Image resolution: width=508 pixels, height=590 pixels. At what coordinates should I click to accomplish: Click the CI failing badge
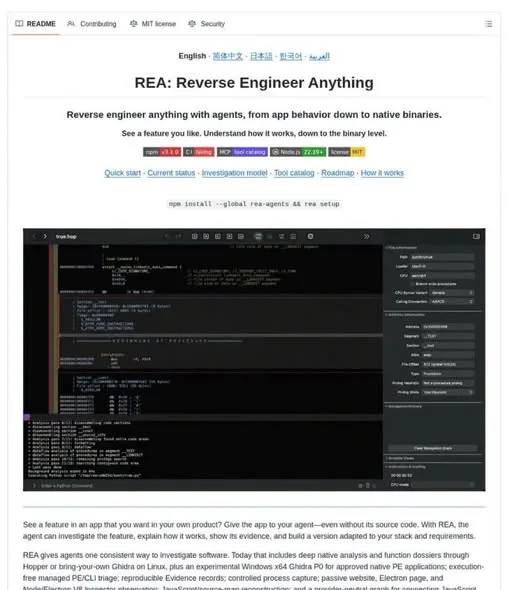[199, 152]
